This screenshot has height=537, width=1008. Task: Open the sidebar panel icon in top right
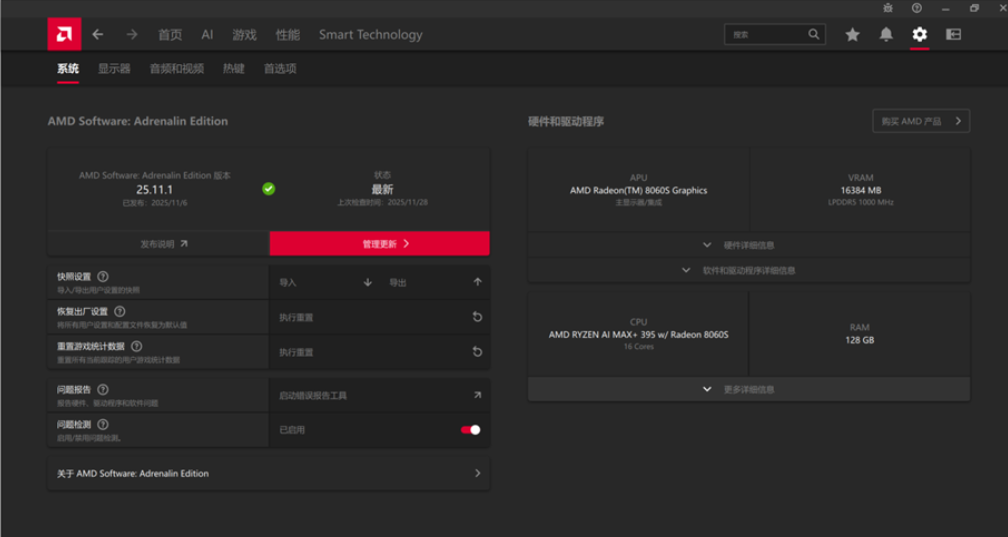(953, 34)
